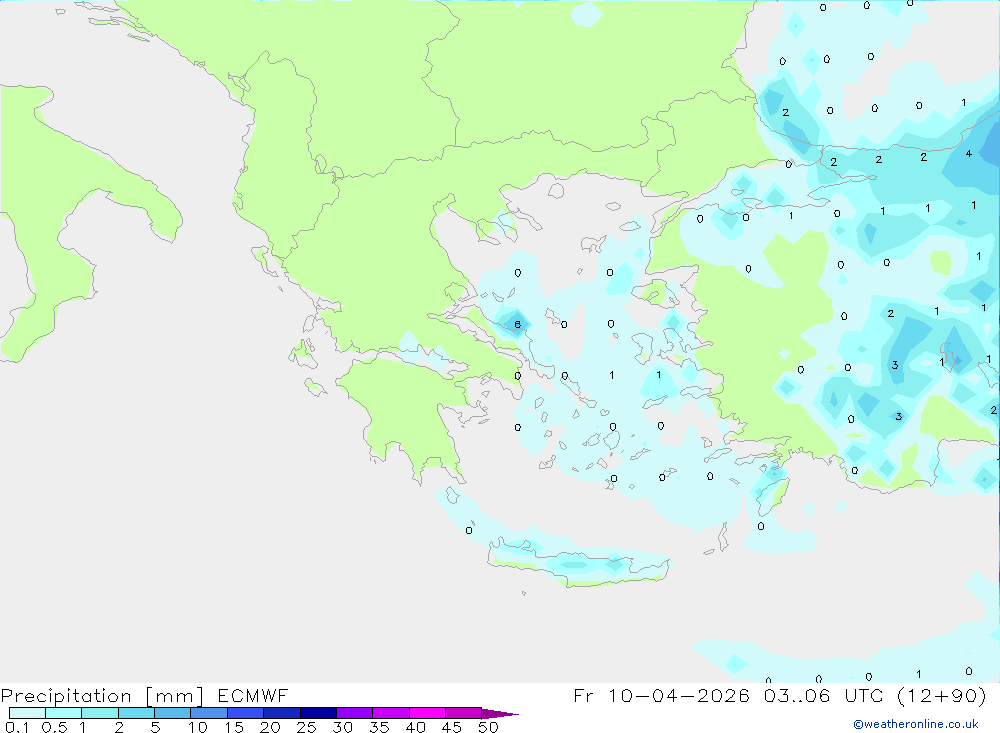1000x733 pixels.
Task: Click the 20–25 mm dark blue swatch
Action: [281, 713]
